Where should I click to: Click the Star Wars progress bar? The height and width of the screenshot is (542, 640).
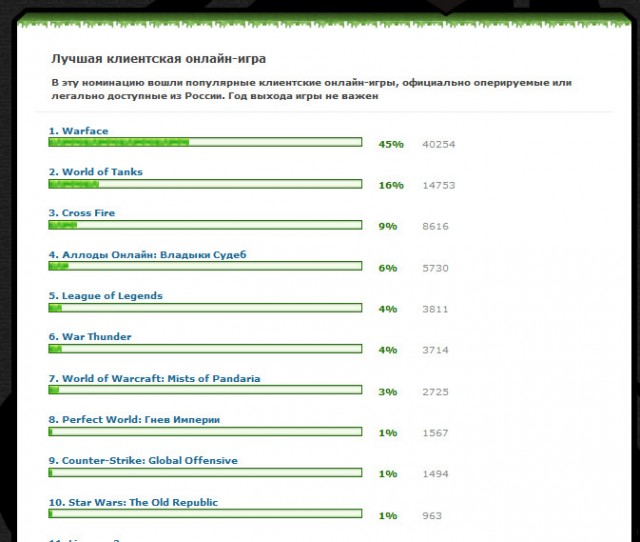coord(205,513)
